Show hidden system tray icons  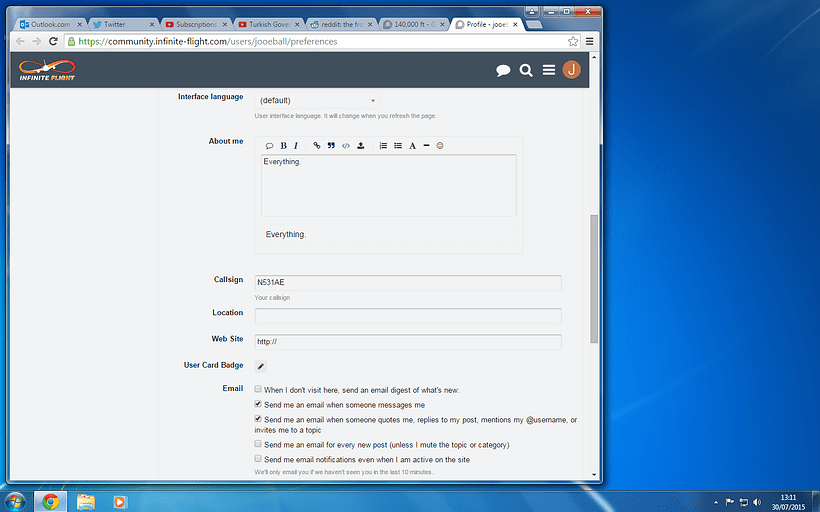716,503
